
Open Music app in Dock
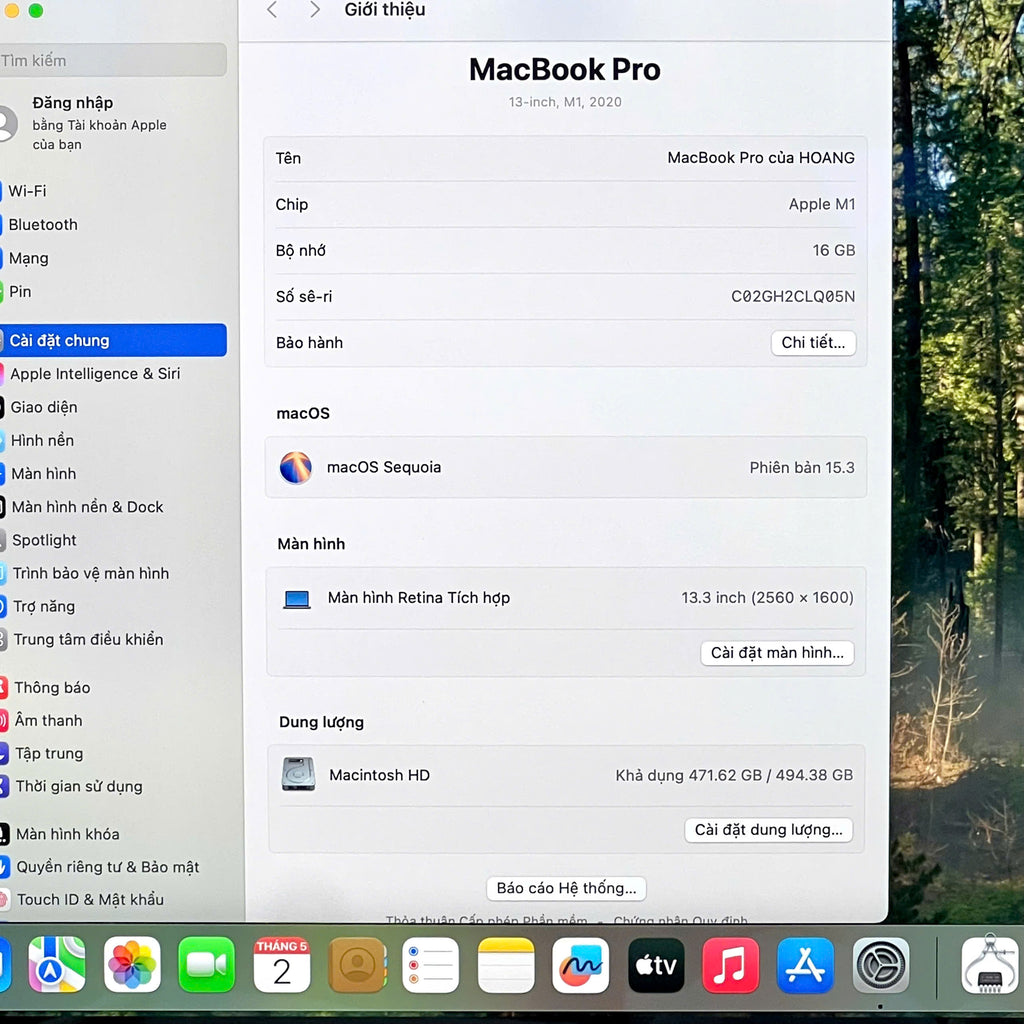731,965
